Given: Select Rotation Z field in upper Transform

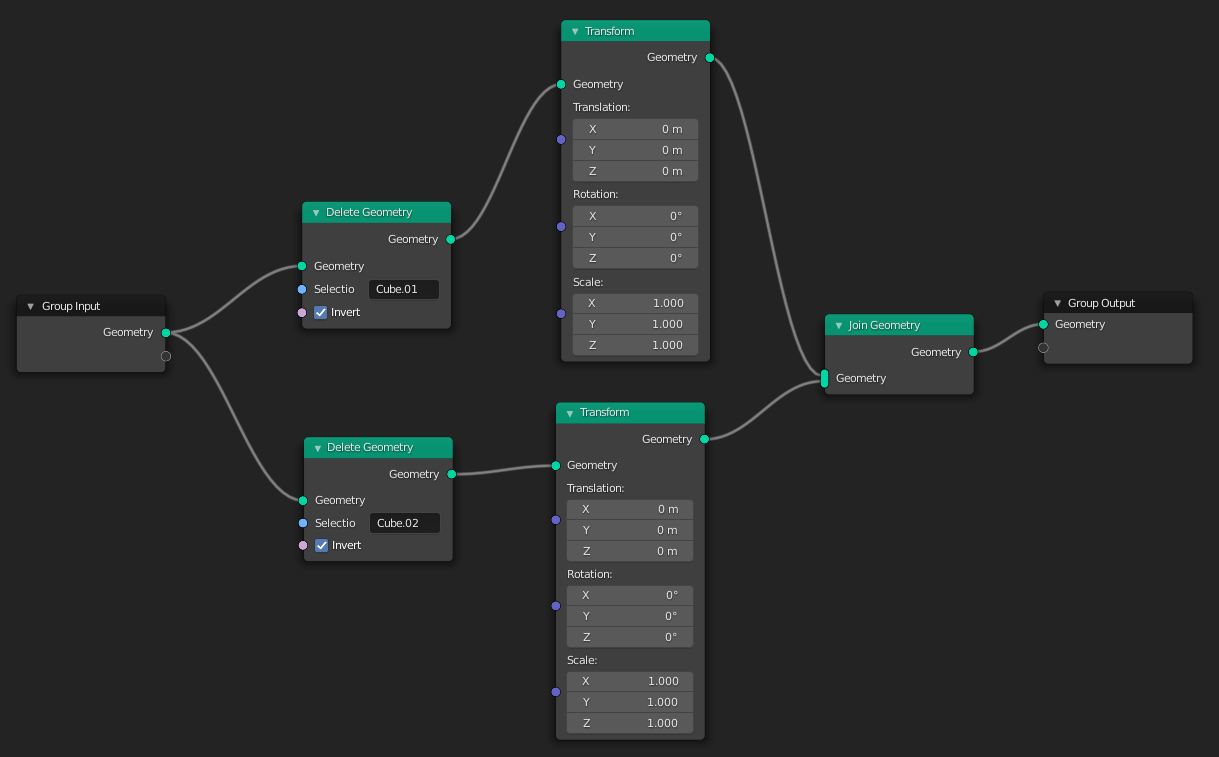Looking at the screenshot, I should point(635,258).
